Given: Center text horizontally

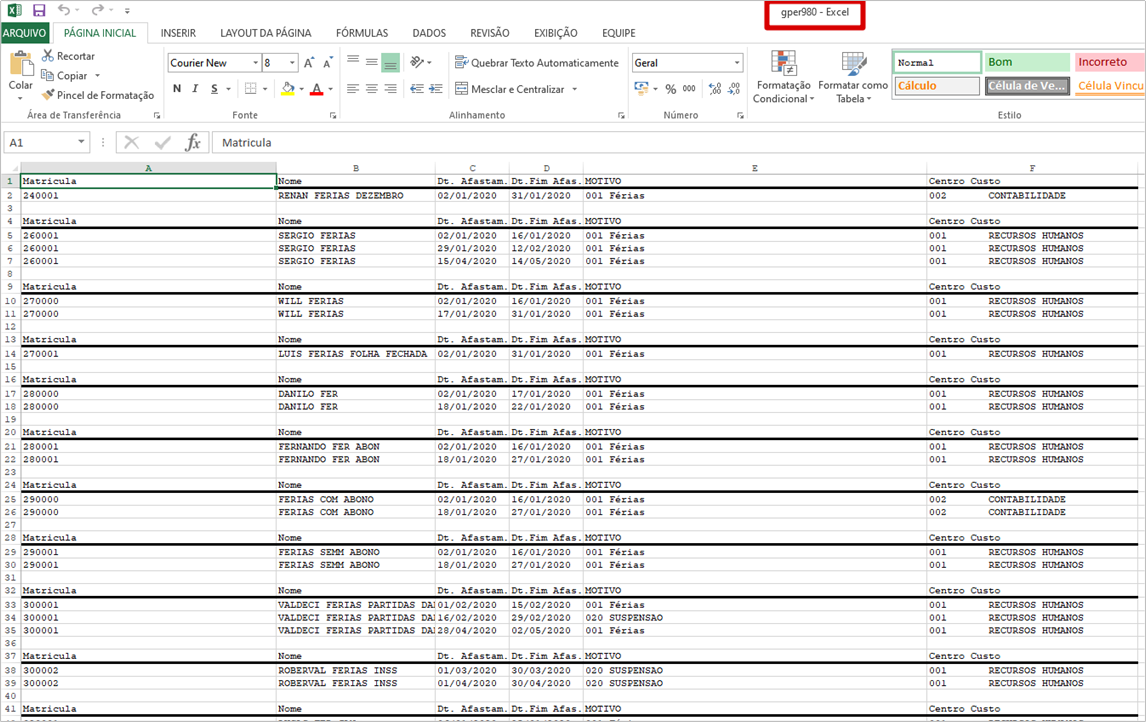Looking at the screenshot, I should [372, 88].
